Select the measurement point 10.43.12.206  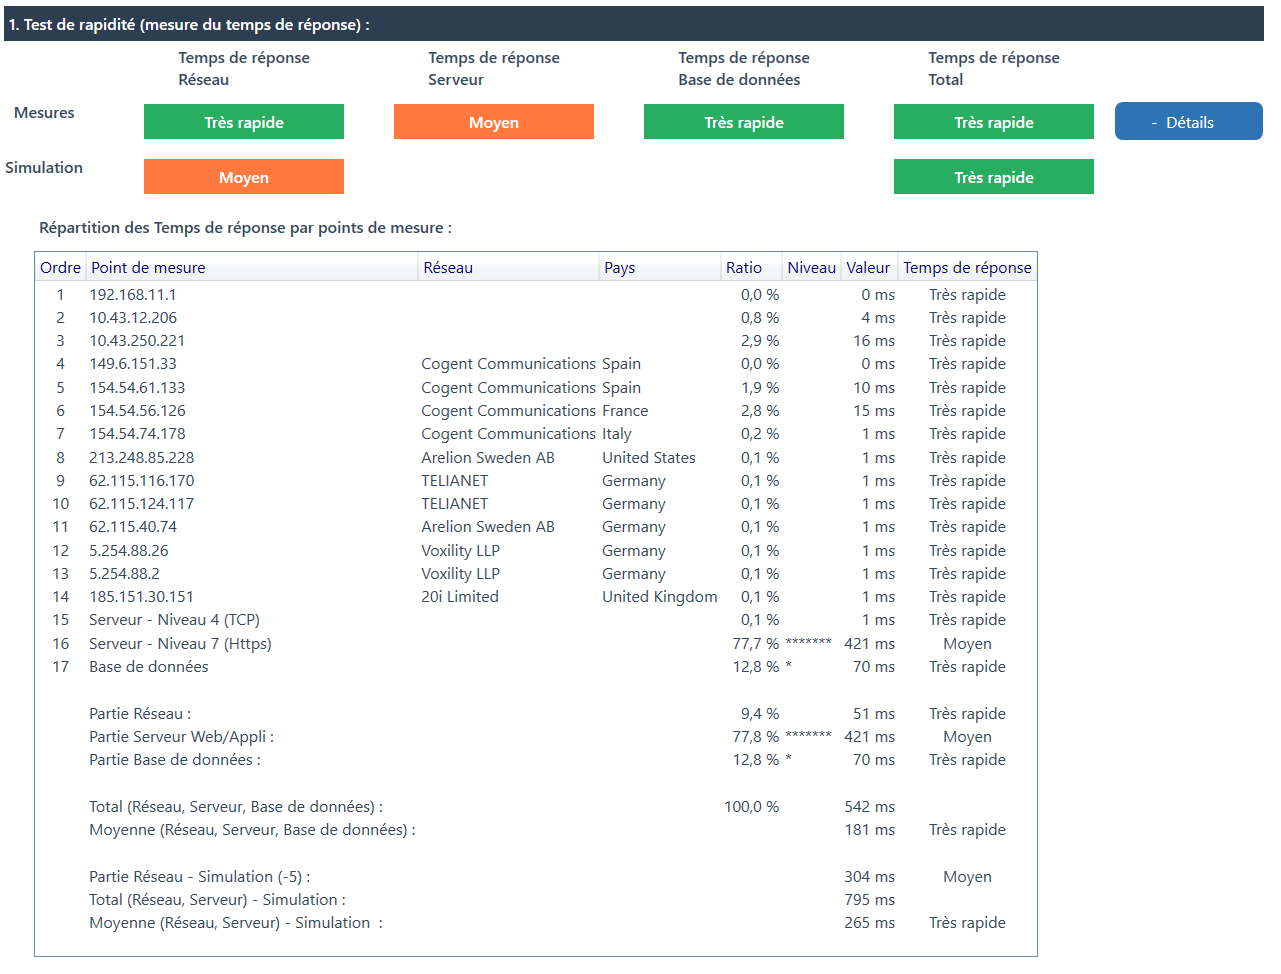pos(133,318)
